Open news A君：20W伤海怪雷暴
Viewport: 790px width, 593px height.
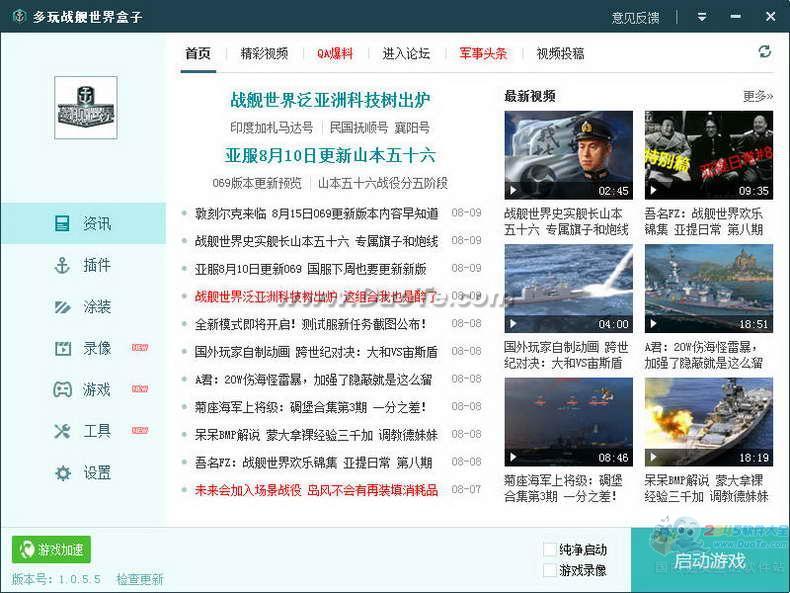point(313,379)
